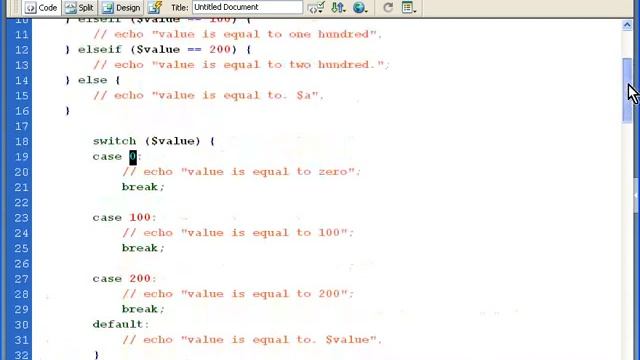This screenshot has height=360, width=640.
Task: Click line number 19 in the gutter
Action: pyautogui.click(x=22, y=157)
